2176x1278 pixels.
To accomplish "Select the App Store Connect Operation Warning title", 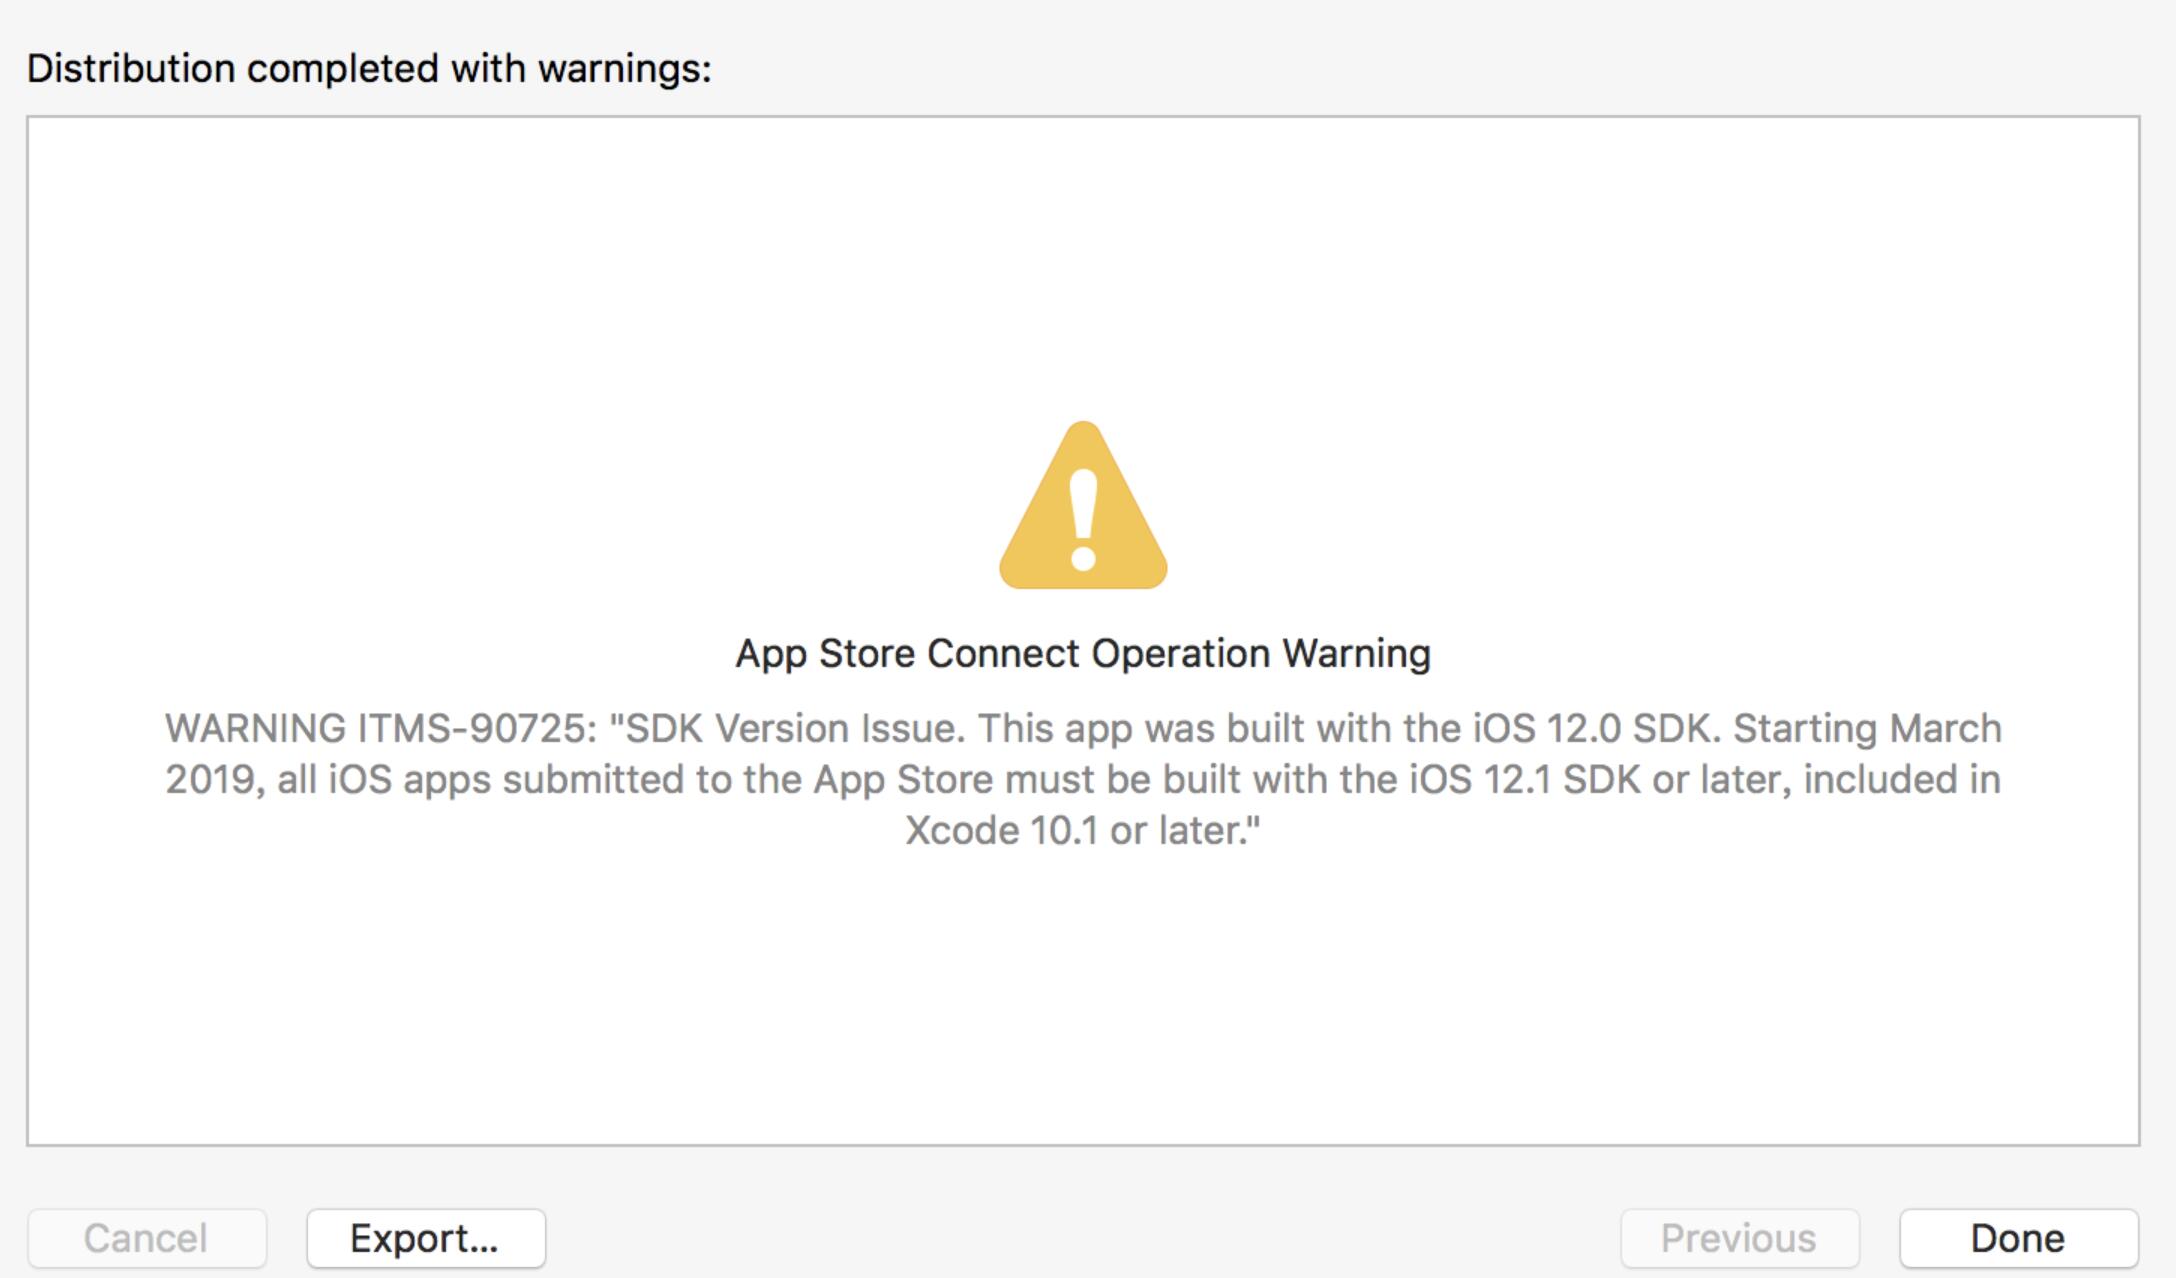I will click(x=1083, y=654).
